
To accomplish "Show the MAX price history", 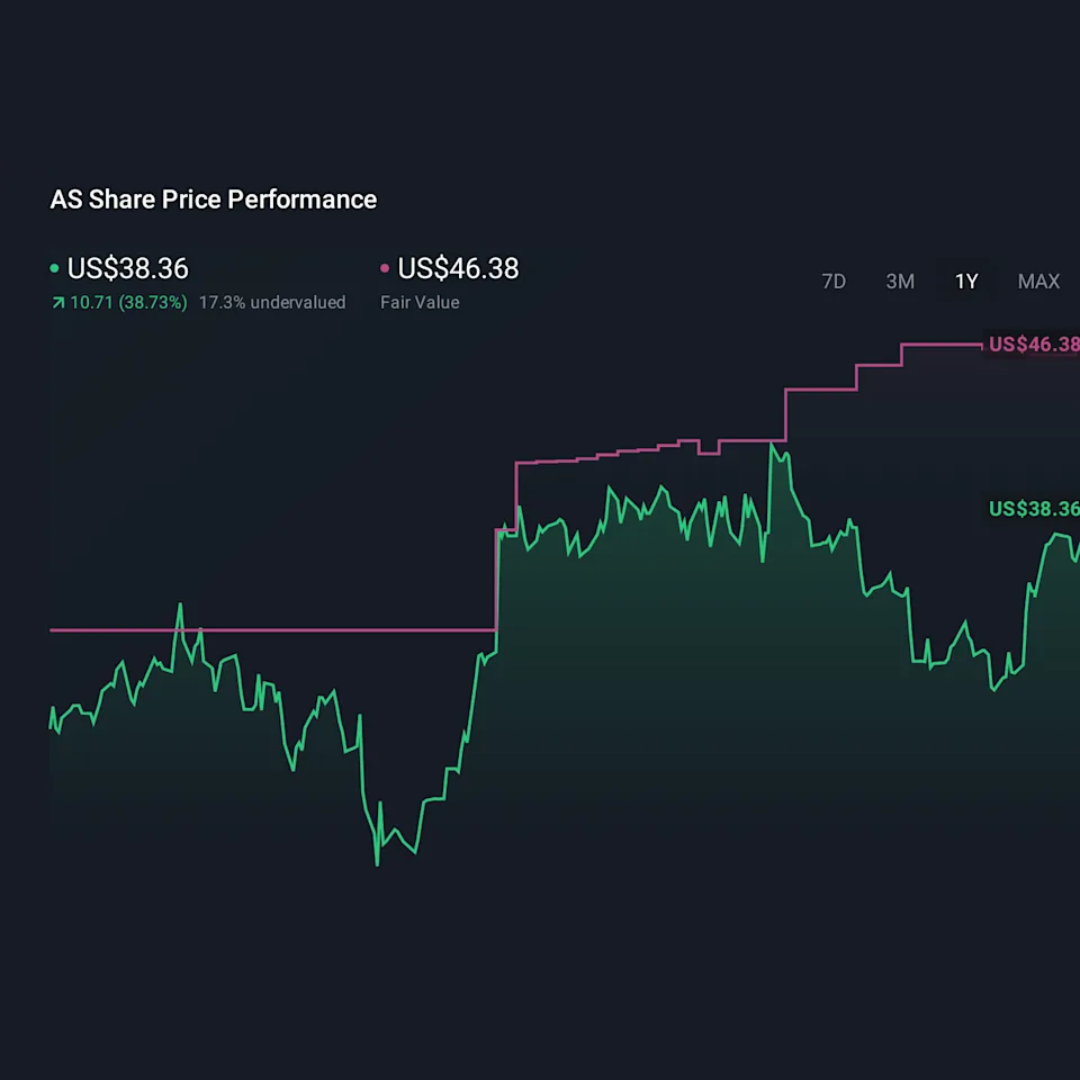I will coord(1038,282).
